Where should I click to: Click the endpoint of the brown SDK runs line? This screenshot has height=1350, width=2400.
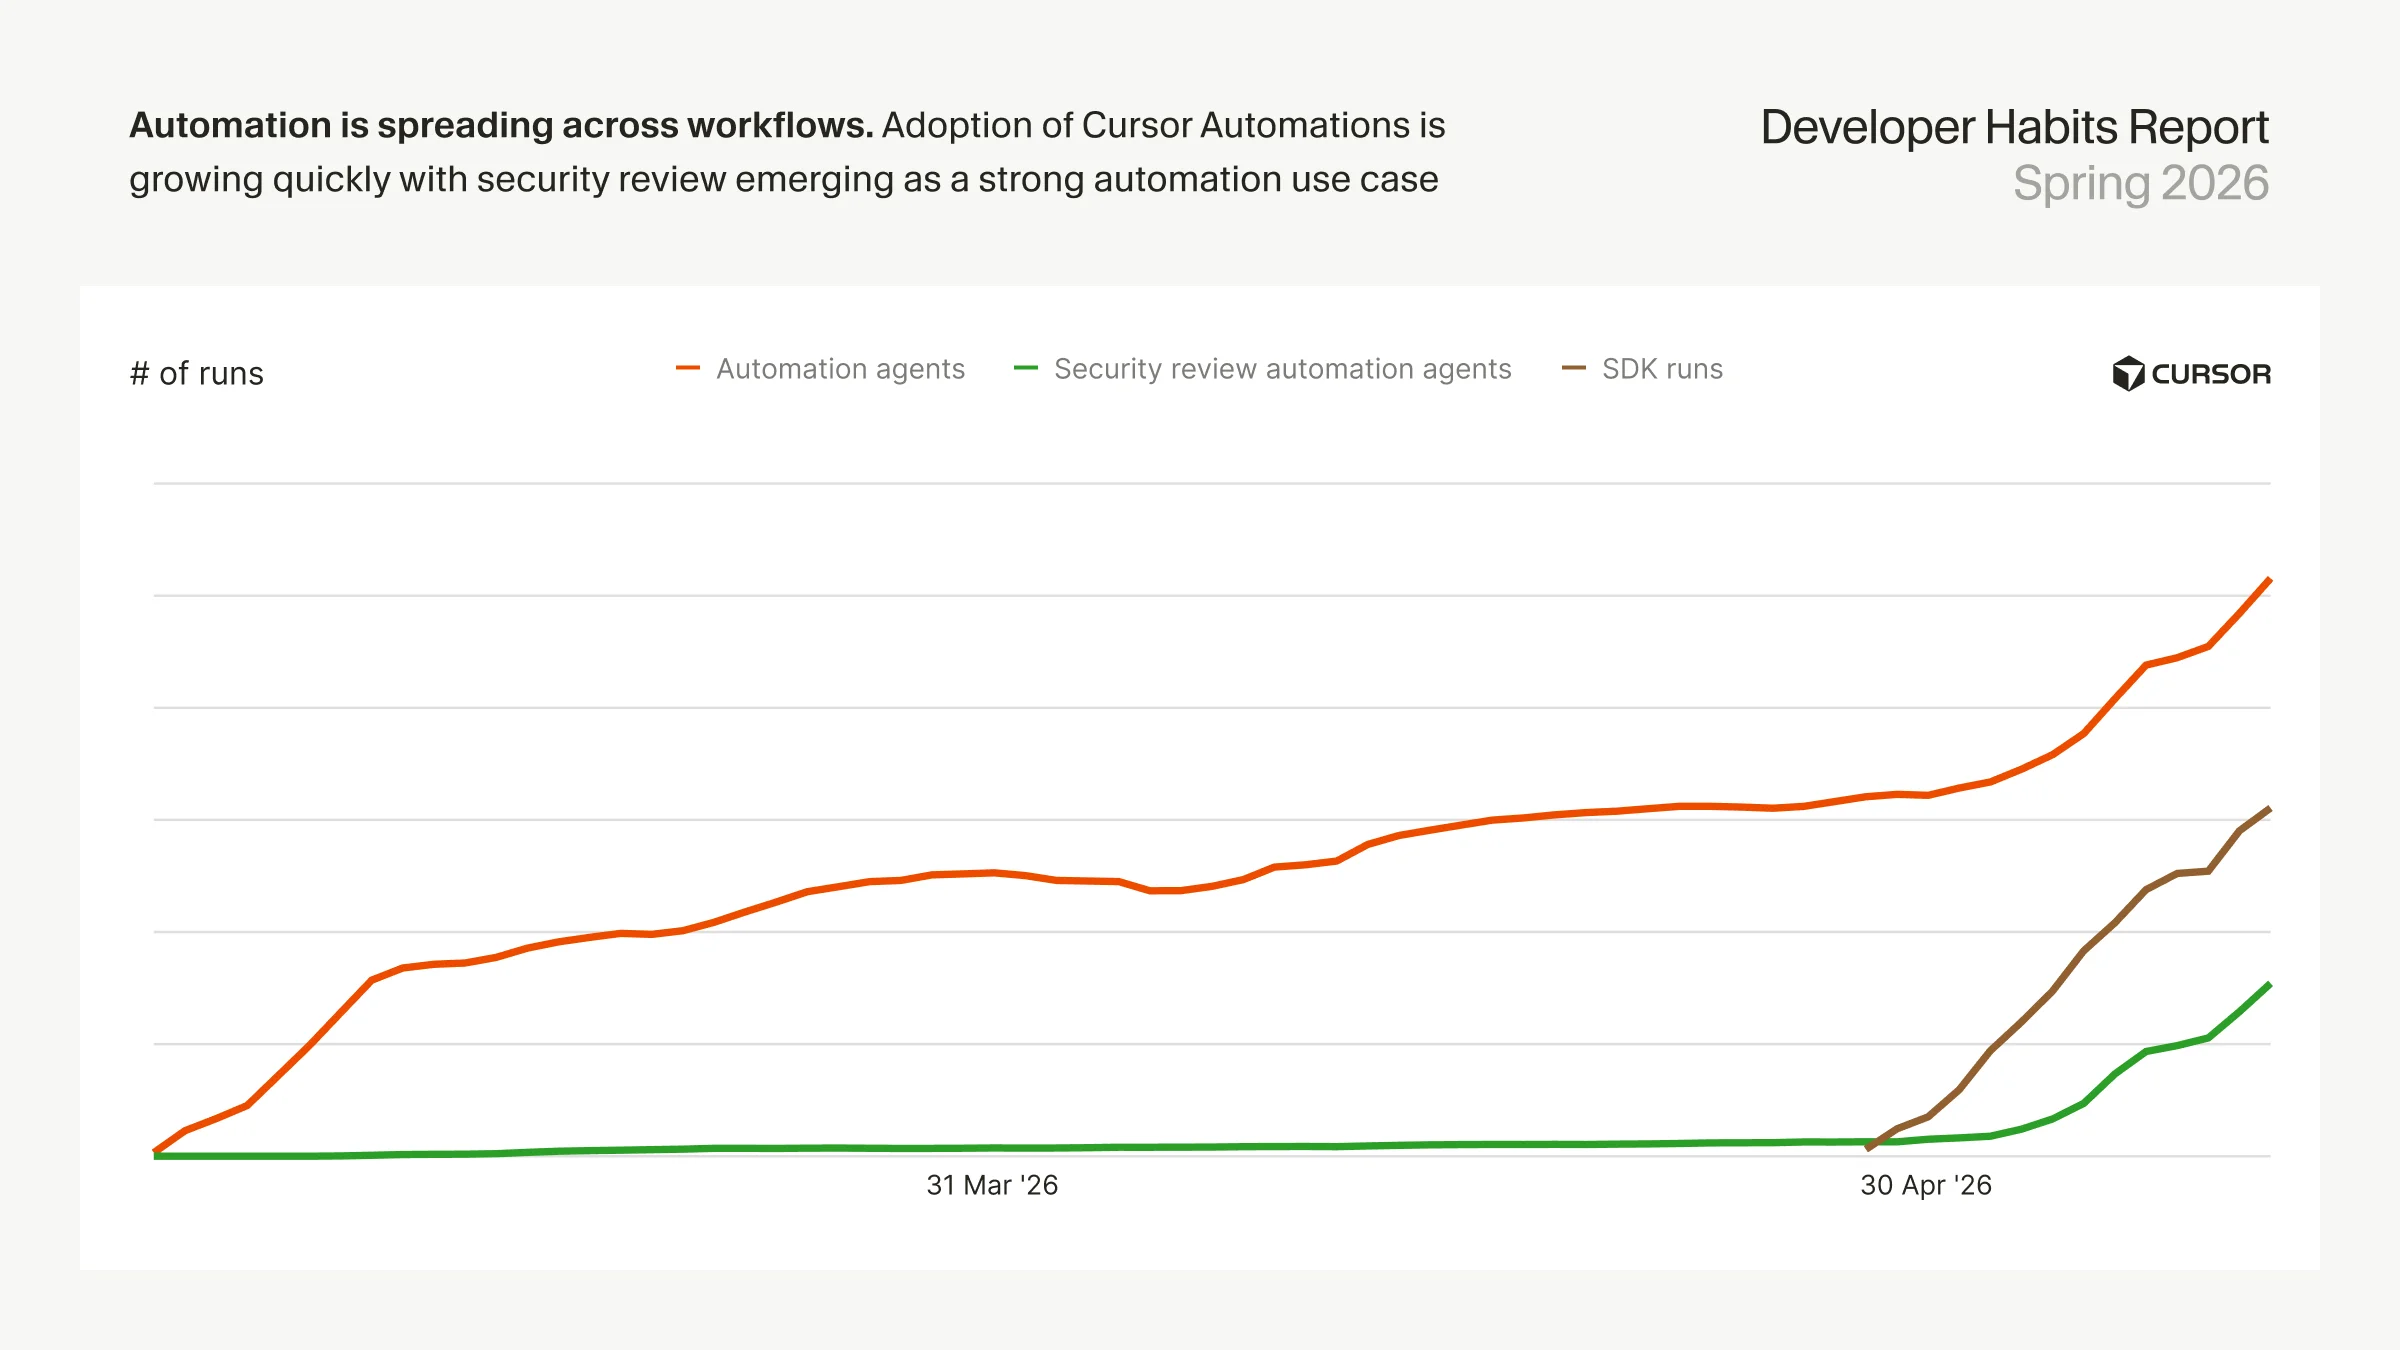point(2269,808)
